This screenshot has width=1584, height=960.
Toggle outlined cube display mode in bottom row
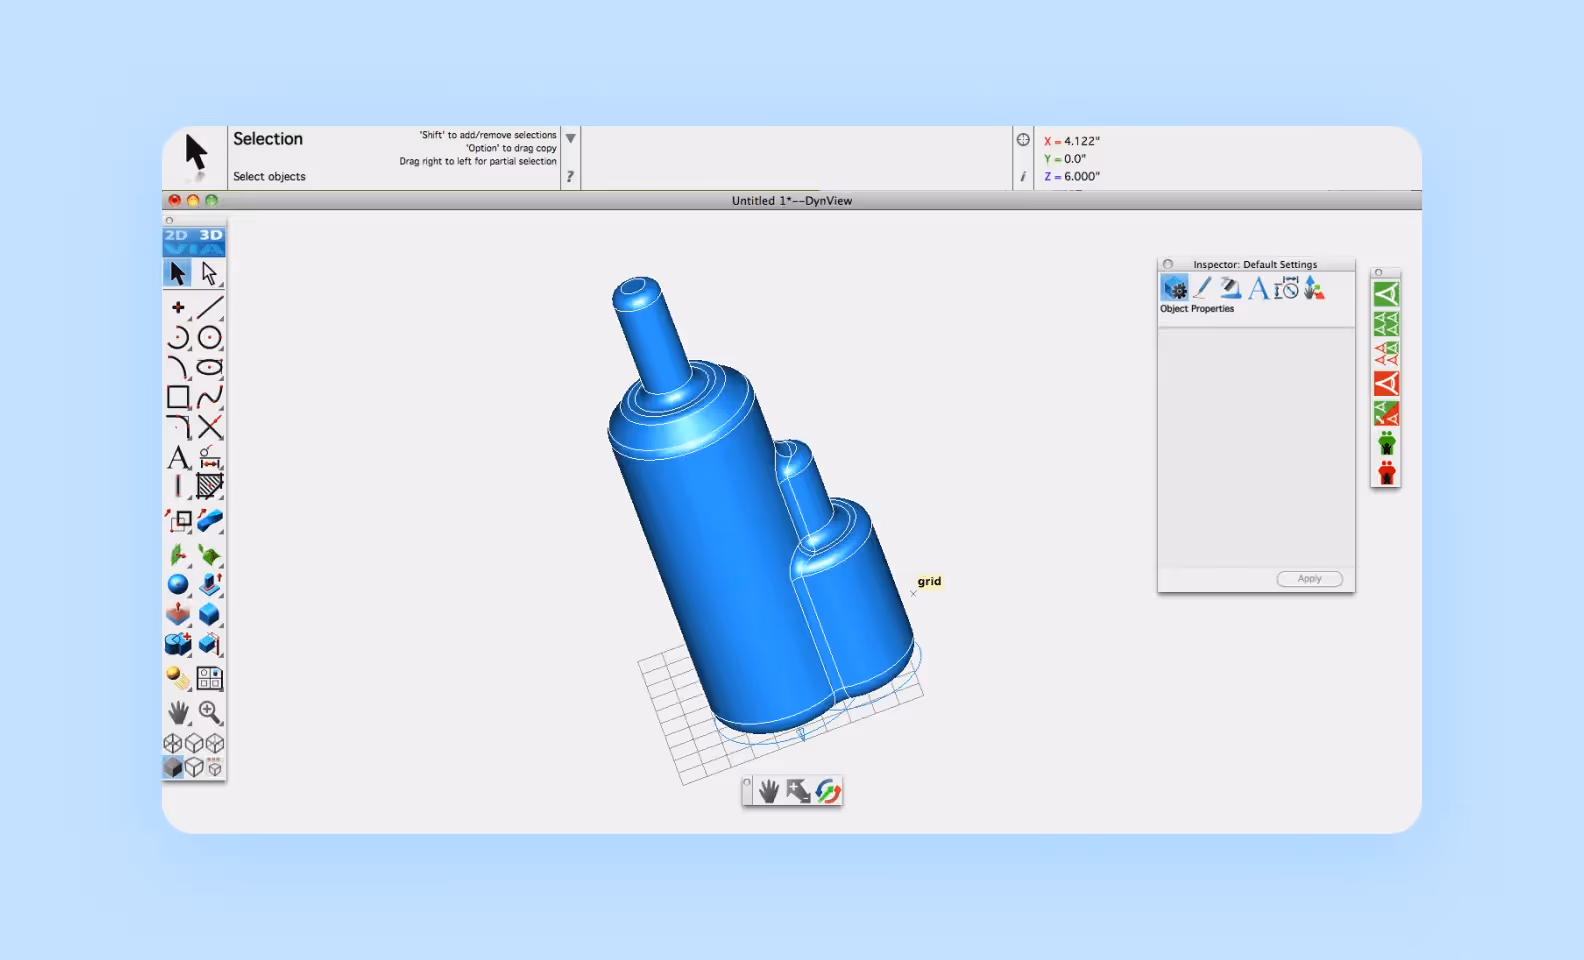194,767
